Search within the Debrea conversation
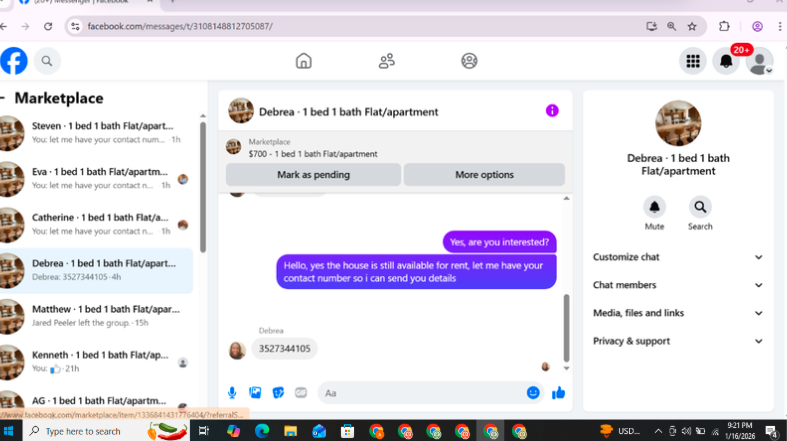Screen dimensions: 787x441 tap(700, 207)
